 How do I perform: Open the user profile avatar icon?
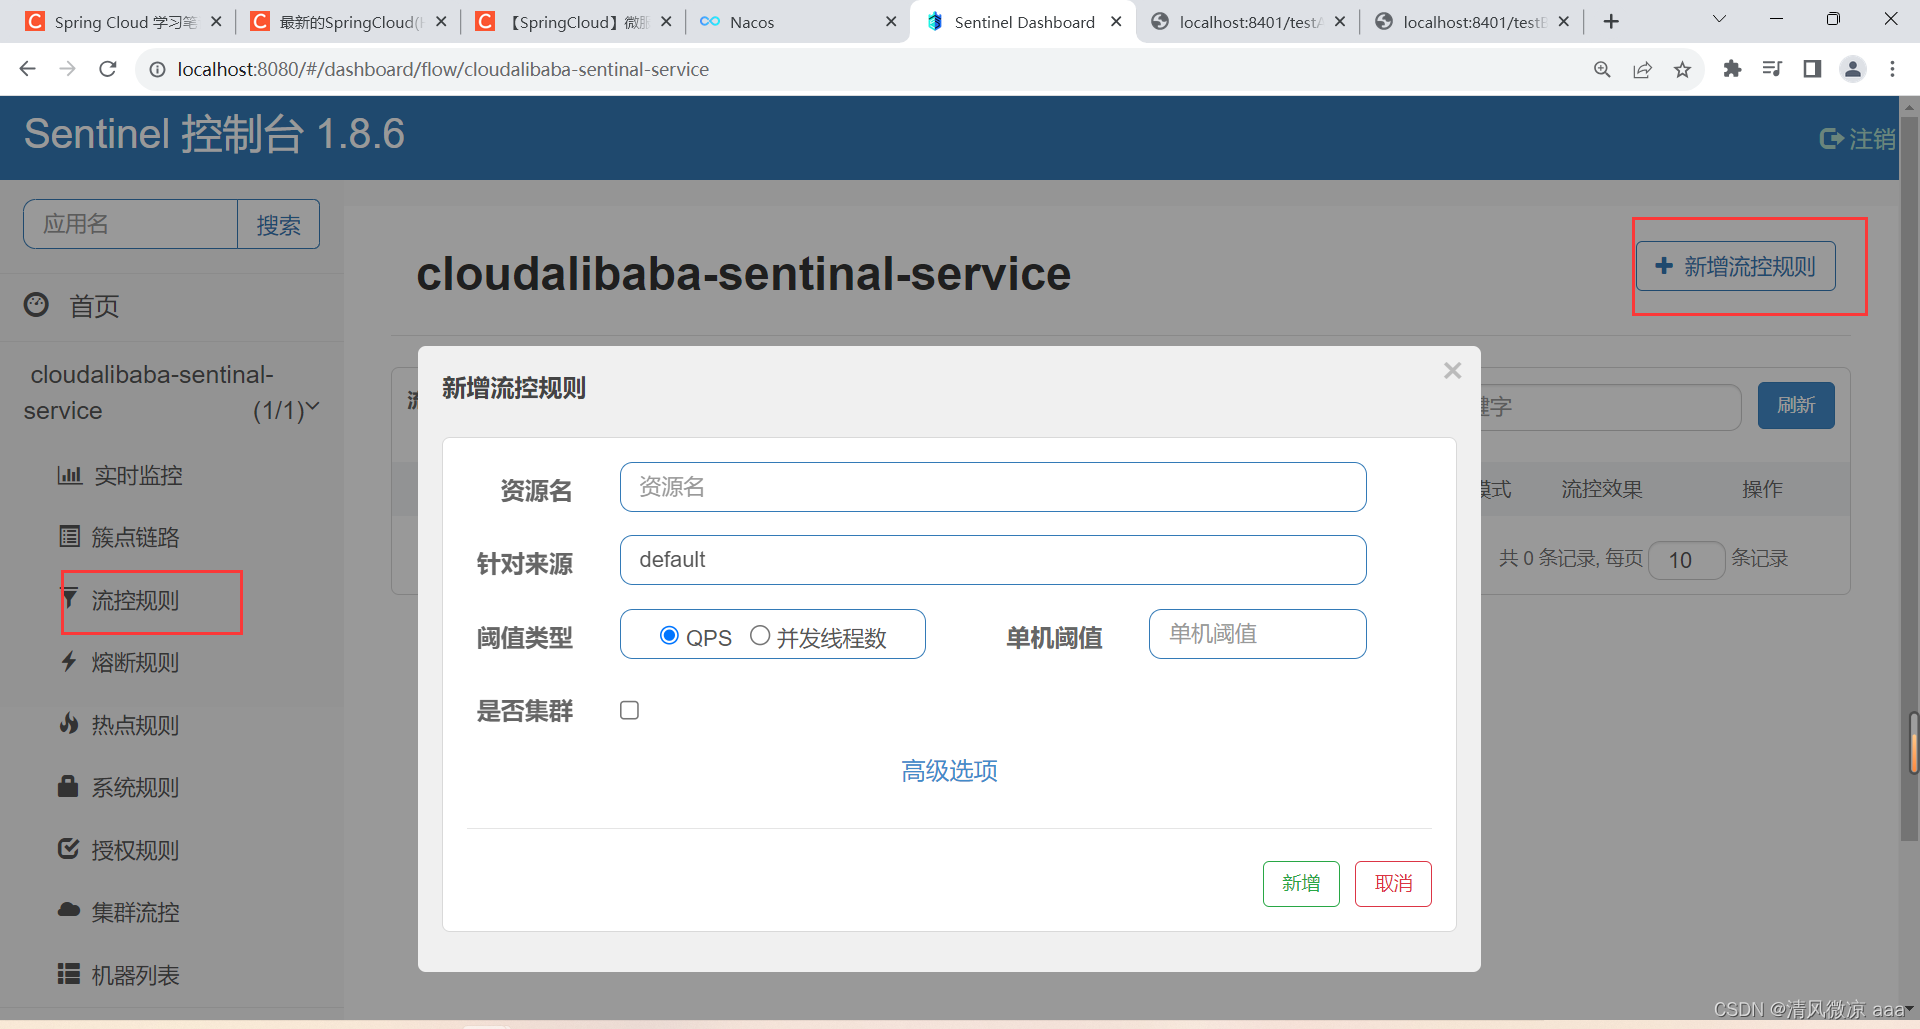click(1853, 69)
